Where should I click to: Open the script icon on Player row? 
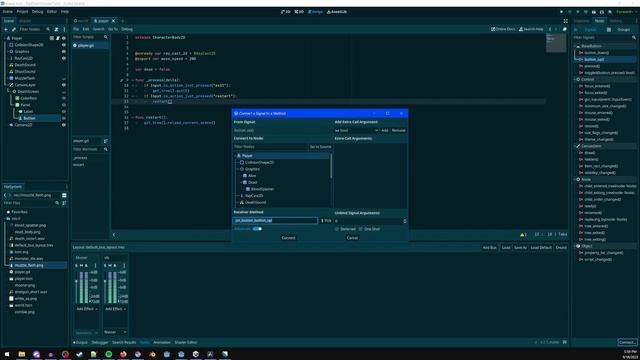click(58, 38)
